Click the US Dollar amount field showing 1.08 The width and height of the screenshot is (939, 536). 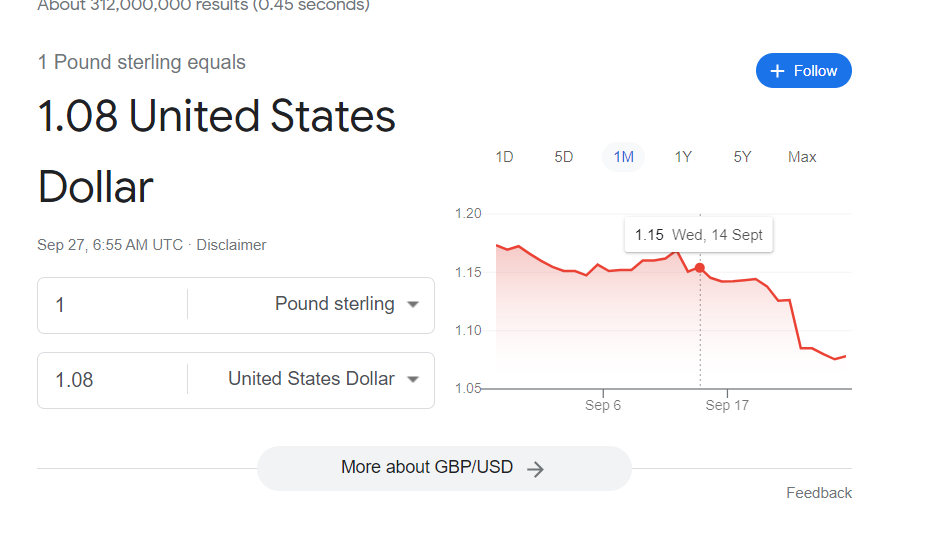[x=112, y=380]
